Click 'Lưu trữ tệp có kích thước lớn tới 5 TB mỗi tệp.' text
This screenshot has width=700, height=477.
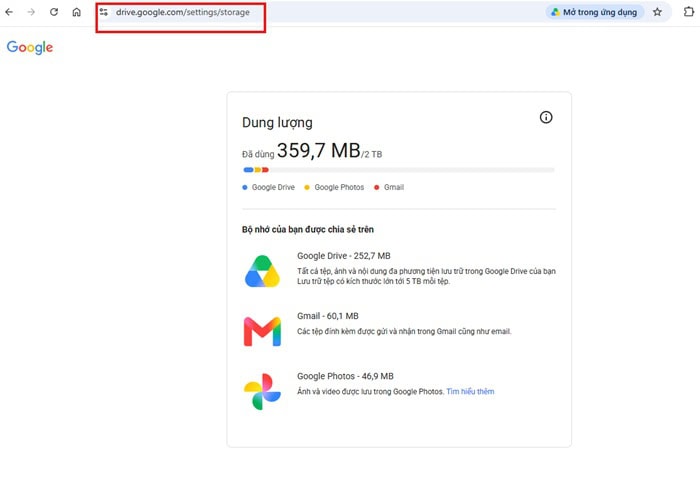pyautogui.click(x=374, y=281)
